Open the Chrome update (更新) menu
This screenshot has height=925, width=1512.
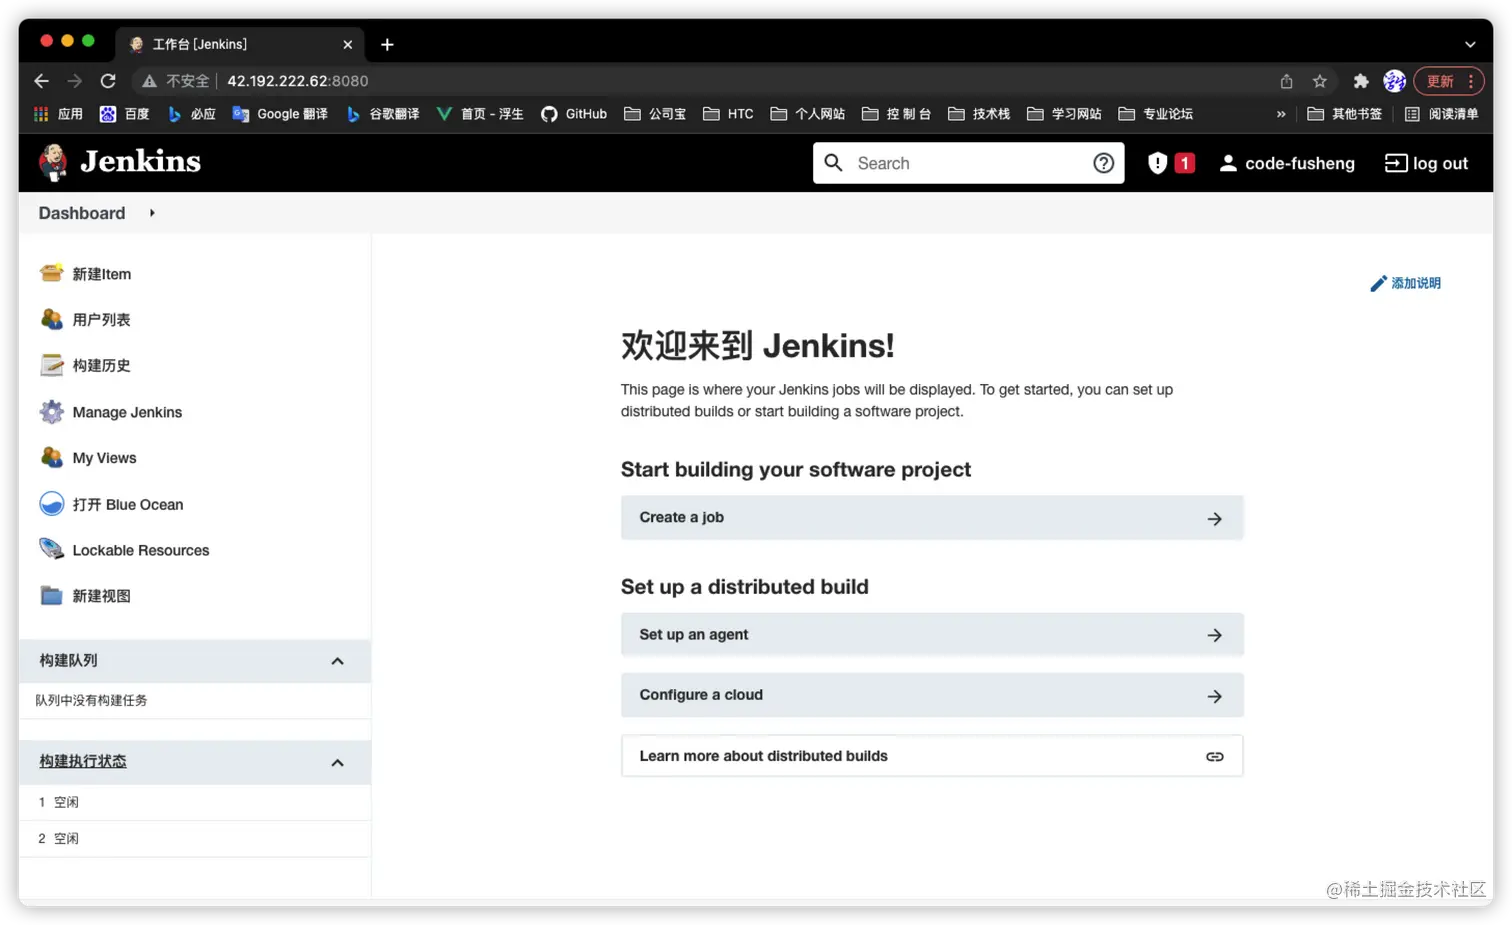tap(1448, 81)
